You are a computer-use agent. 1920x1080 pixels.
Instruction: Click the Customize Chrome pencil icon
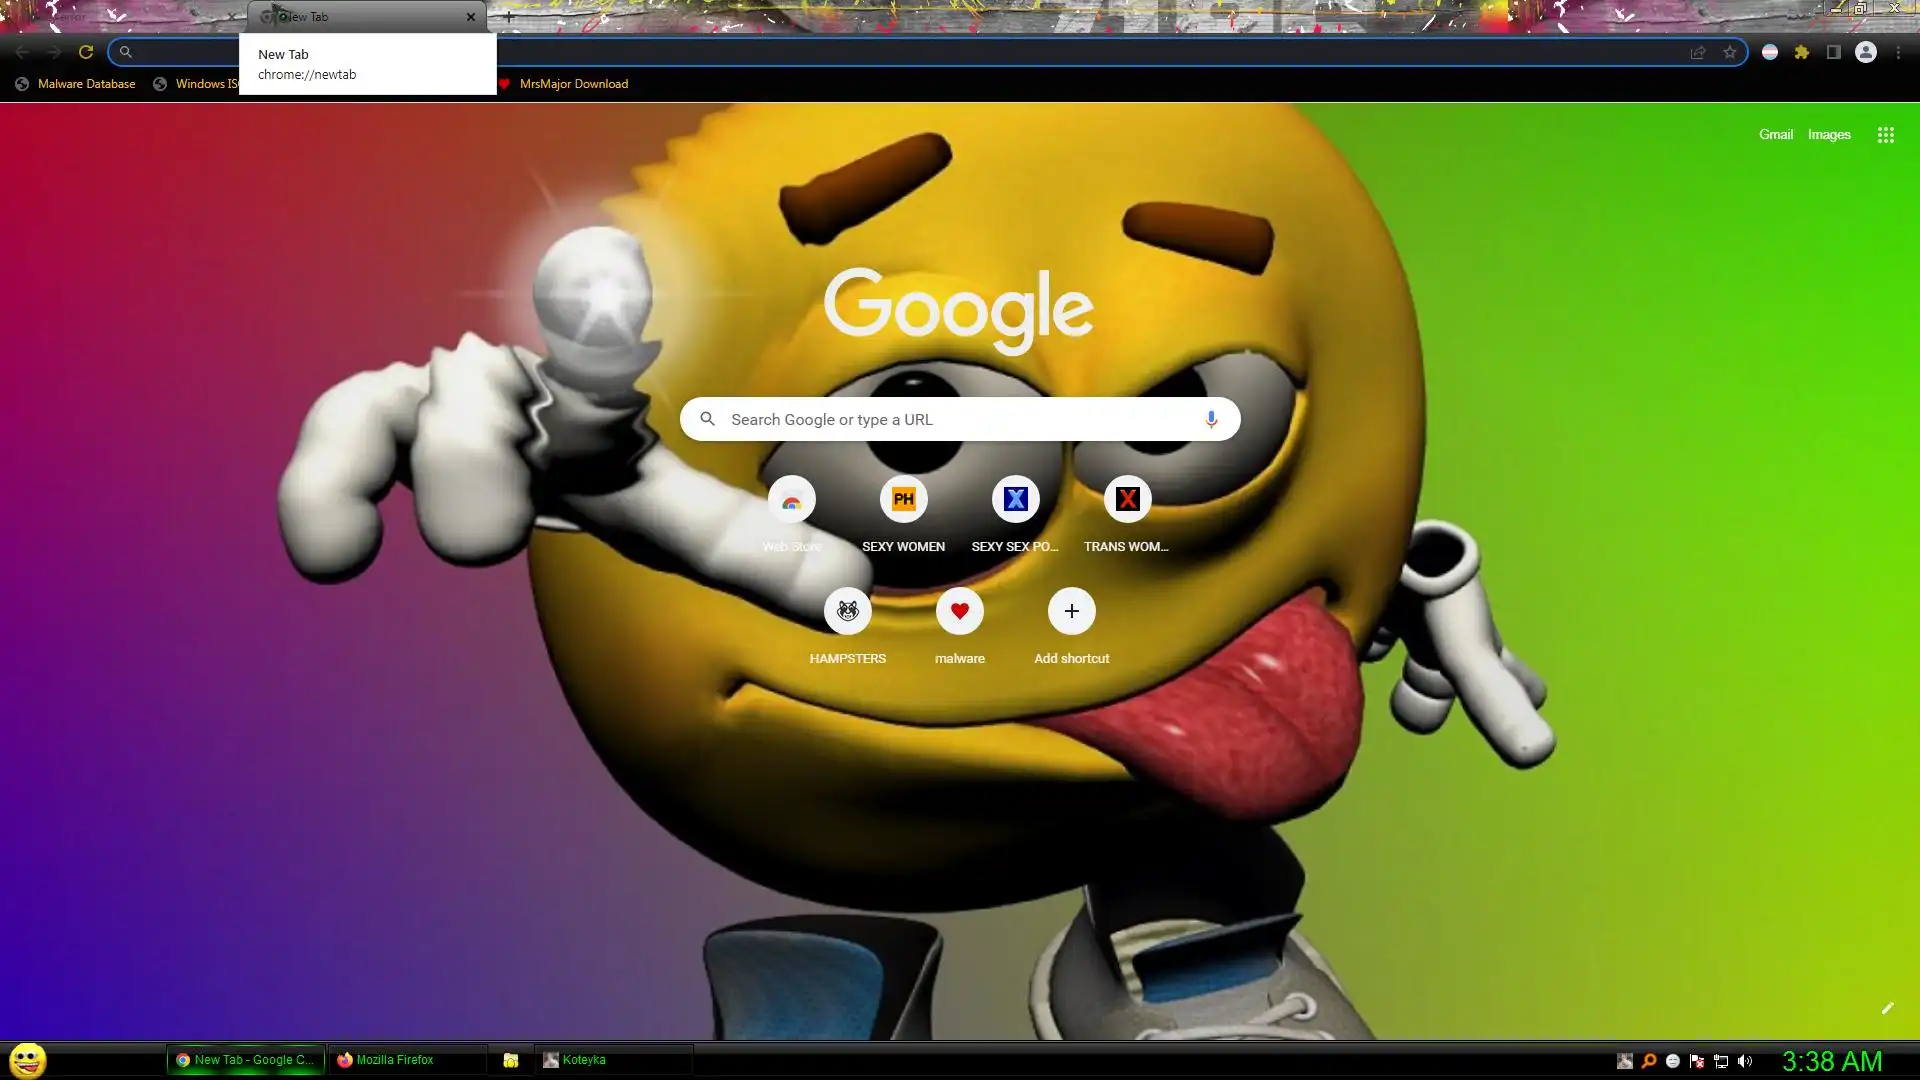(x=1887, y=1008)
